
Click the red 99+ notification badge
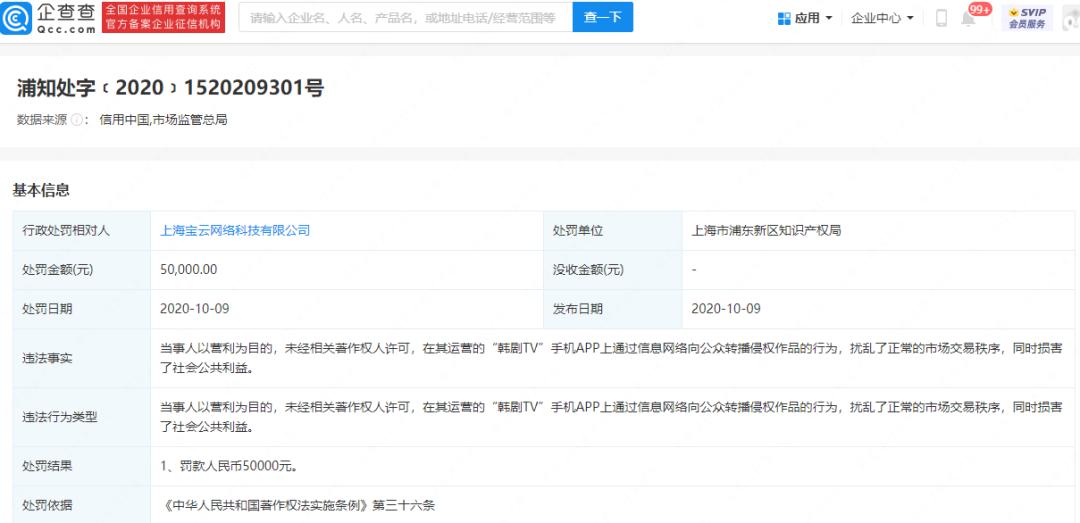(979, 9)
